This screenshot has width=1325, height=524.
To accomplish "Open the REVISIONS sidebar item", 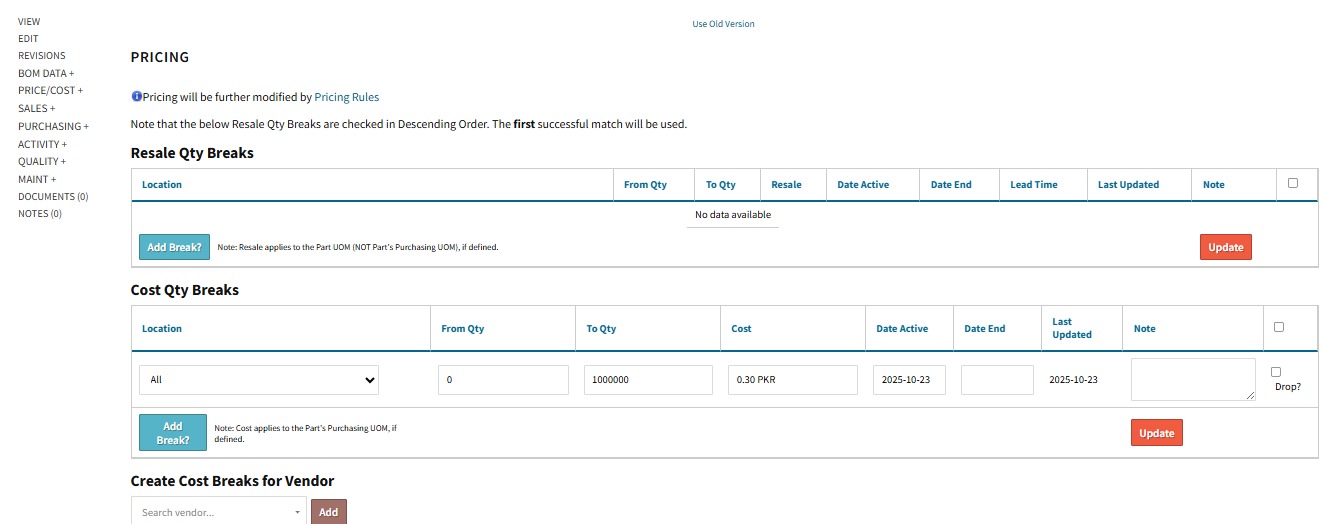I will pos(41,56).
